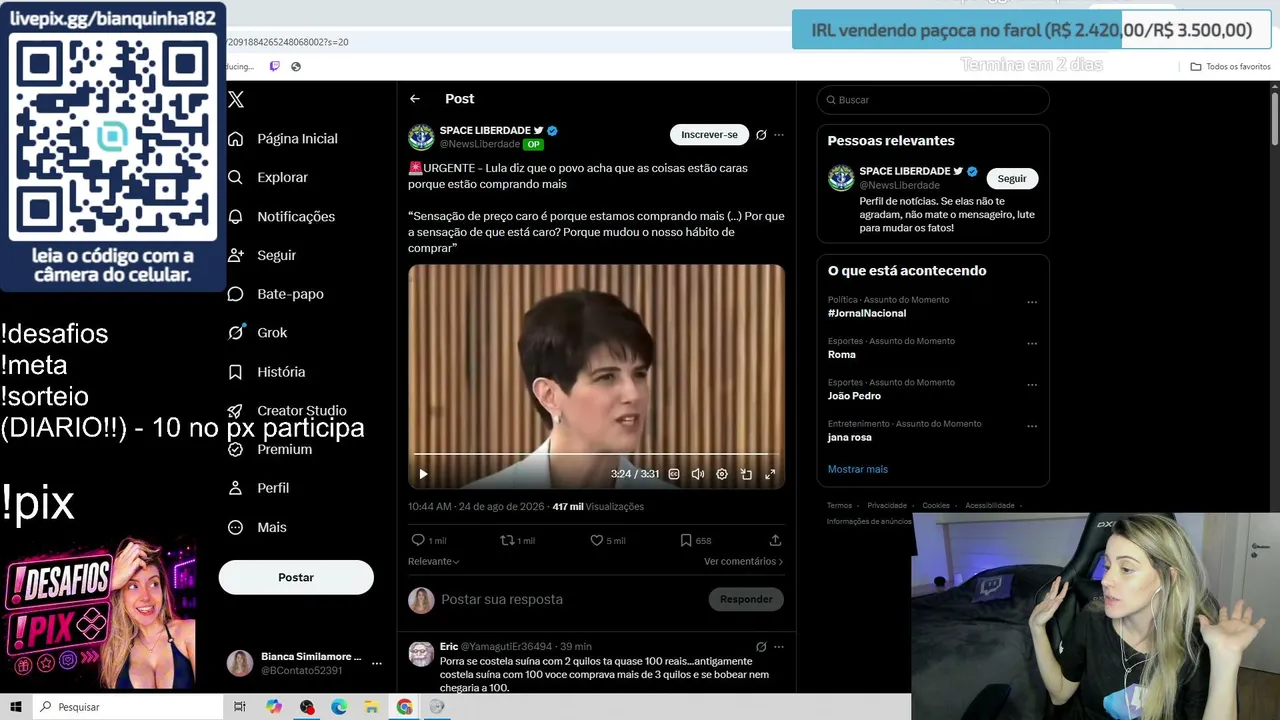Image resolution: width=1280 pixels, height=720 pixels.
Task: Switch to Google Chrome in taskbar
Action: point(404,707)
